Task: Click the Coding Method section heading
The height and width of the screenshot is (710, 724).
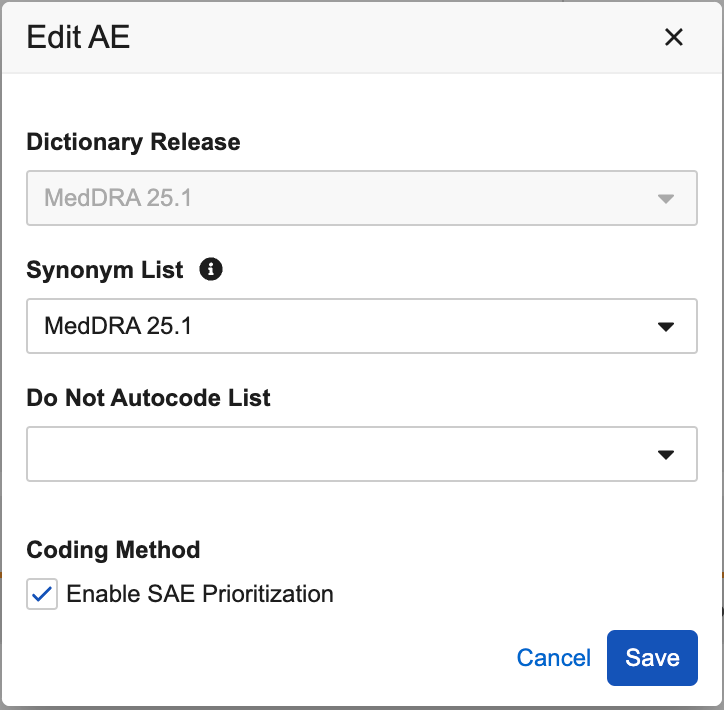Action: [x=113, y=550]
